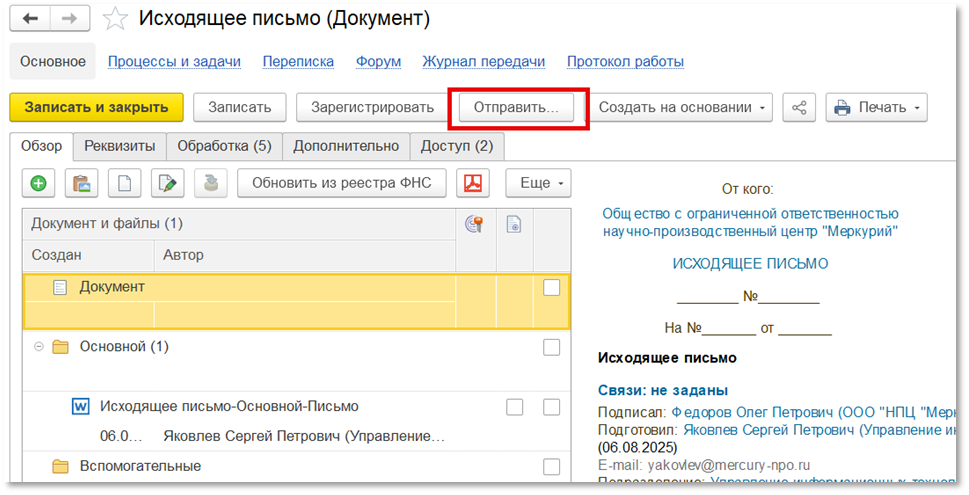
Task: Tick the right checkbox of Исходящее письмо-Основной-Письмо row
Action: (x=551, y=407)
